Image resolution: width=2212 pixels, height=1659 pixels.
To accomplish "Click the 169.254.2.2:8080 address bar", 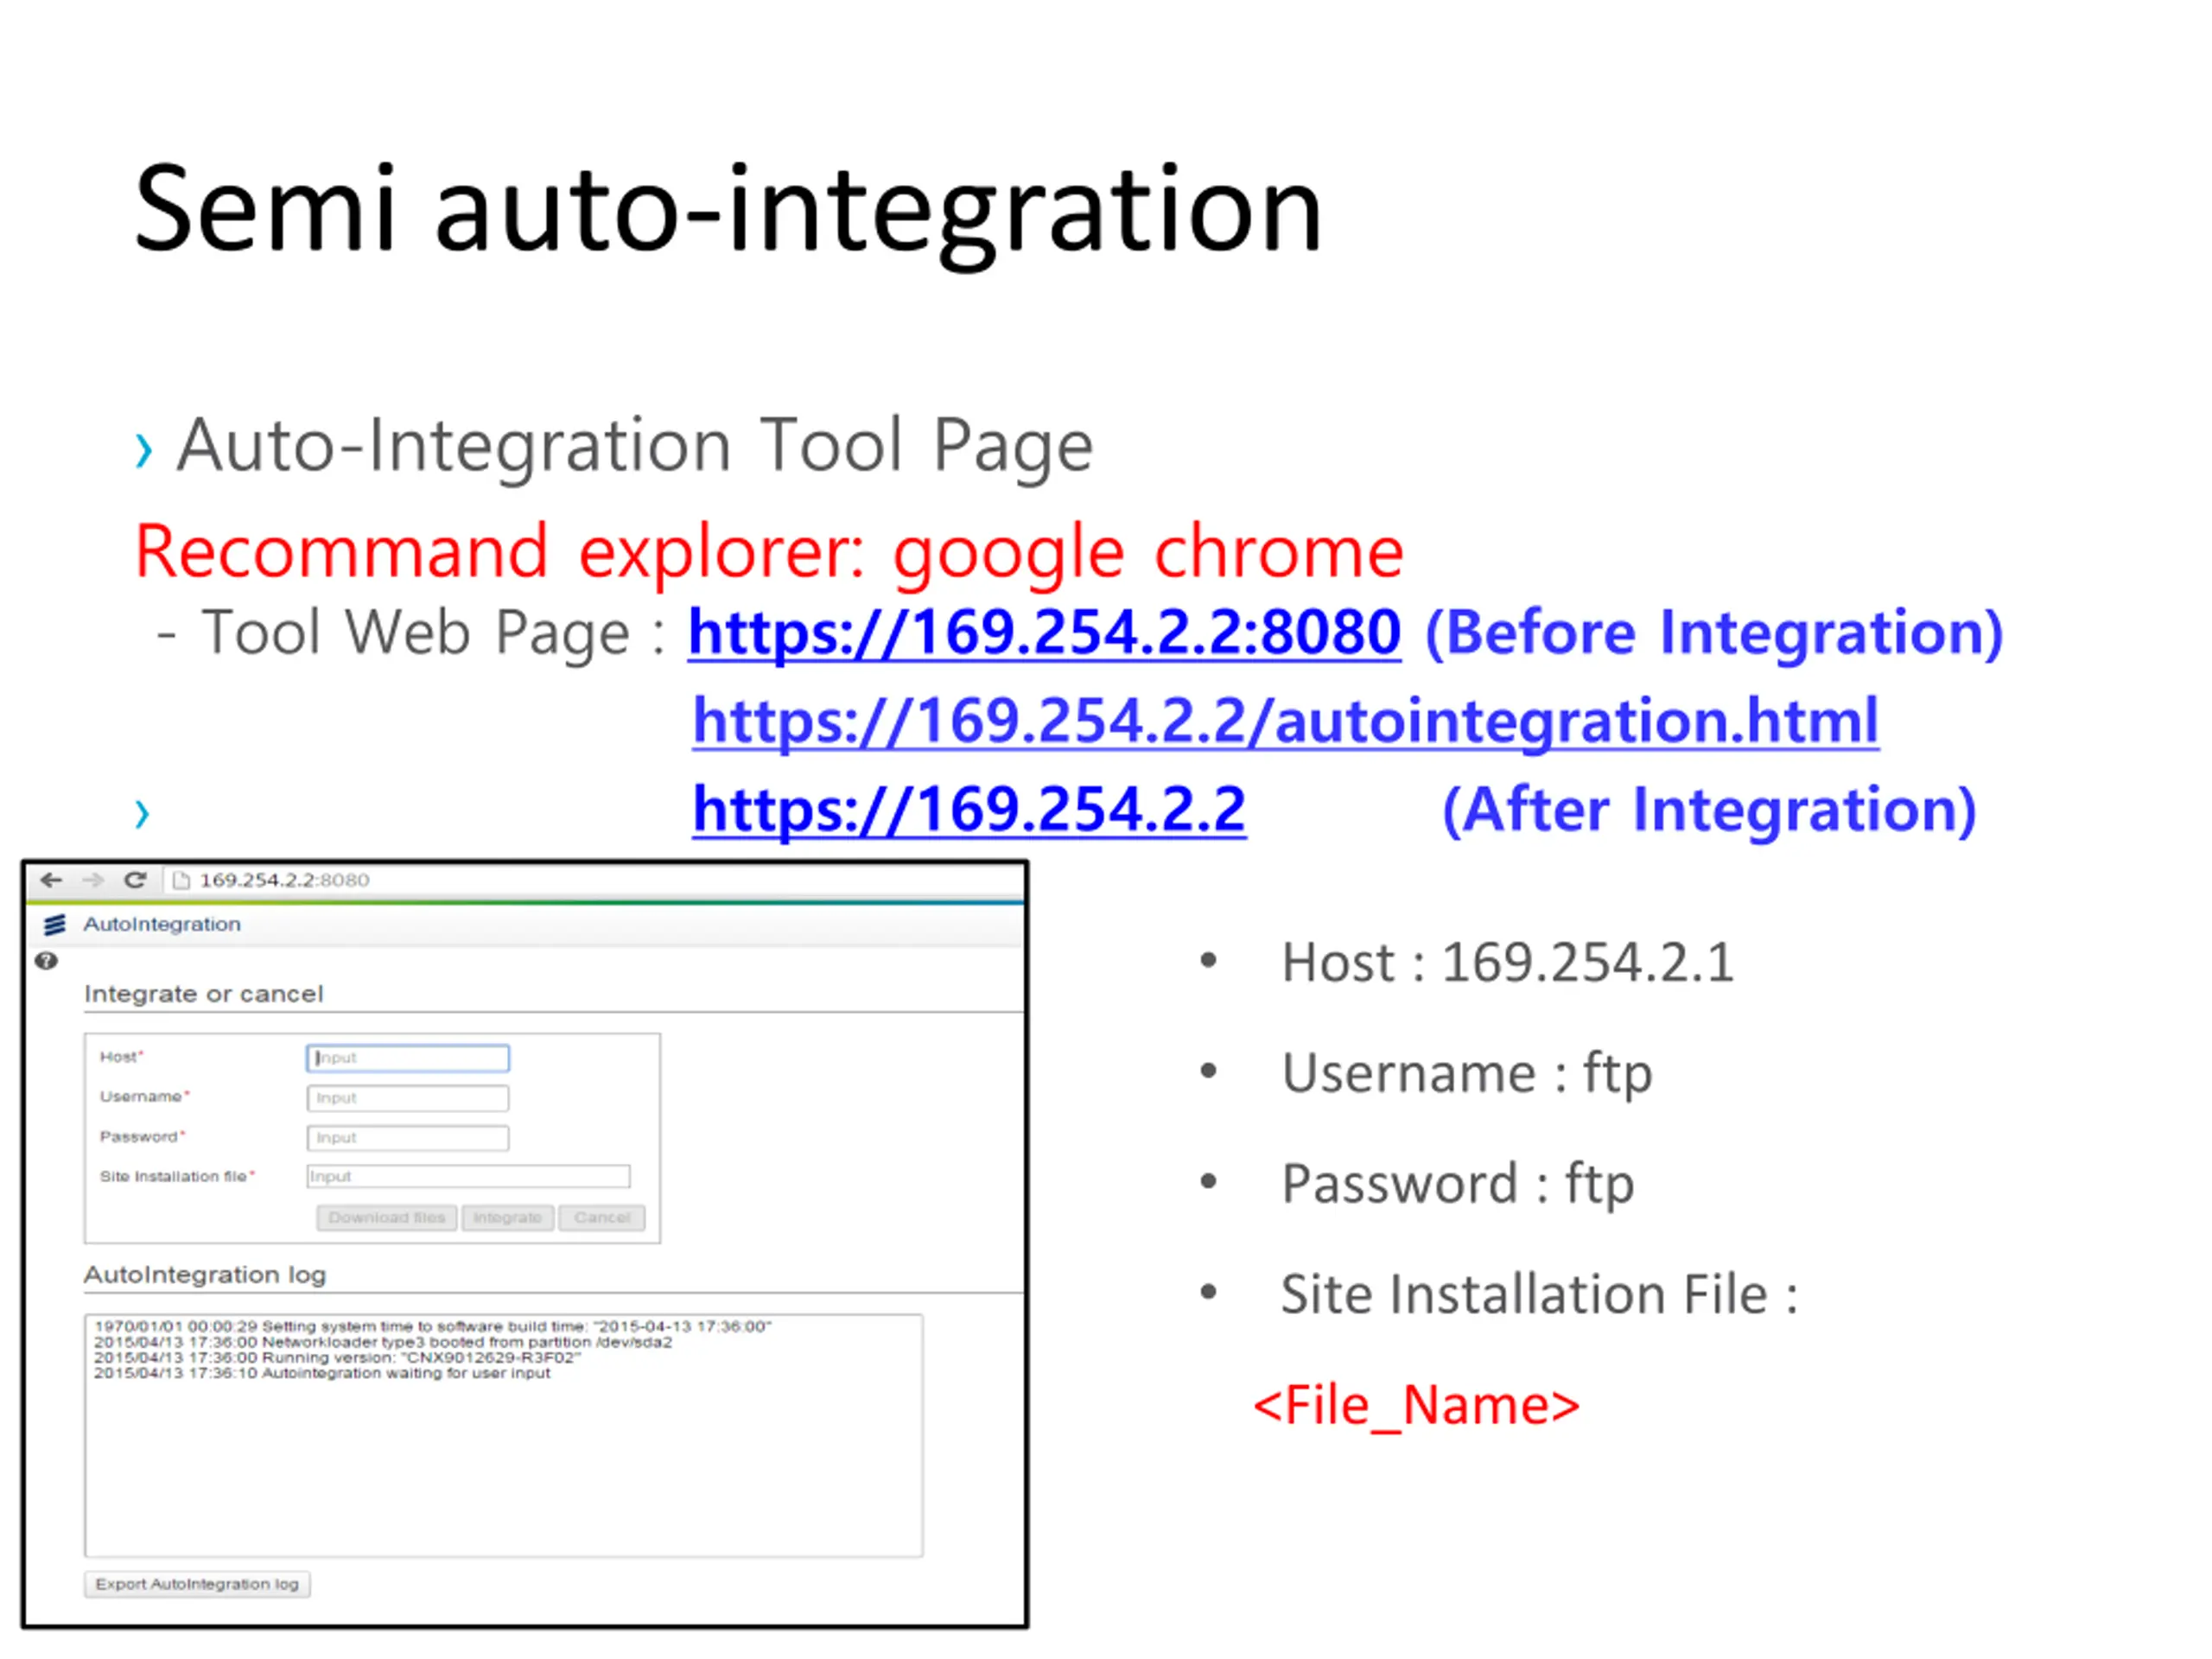I will (x=595, y=880).
